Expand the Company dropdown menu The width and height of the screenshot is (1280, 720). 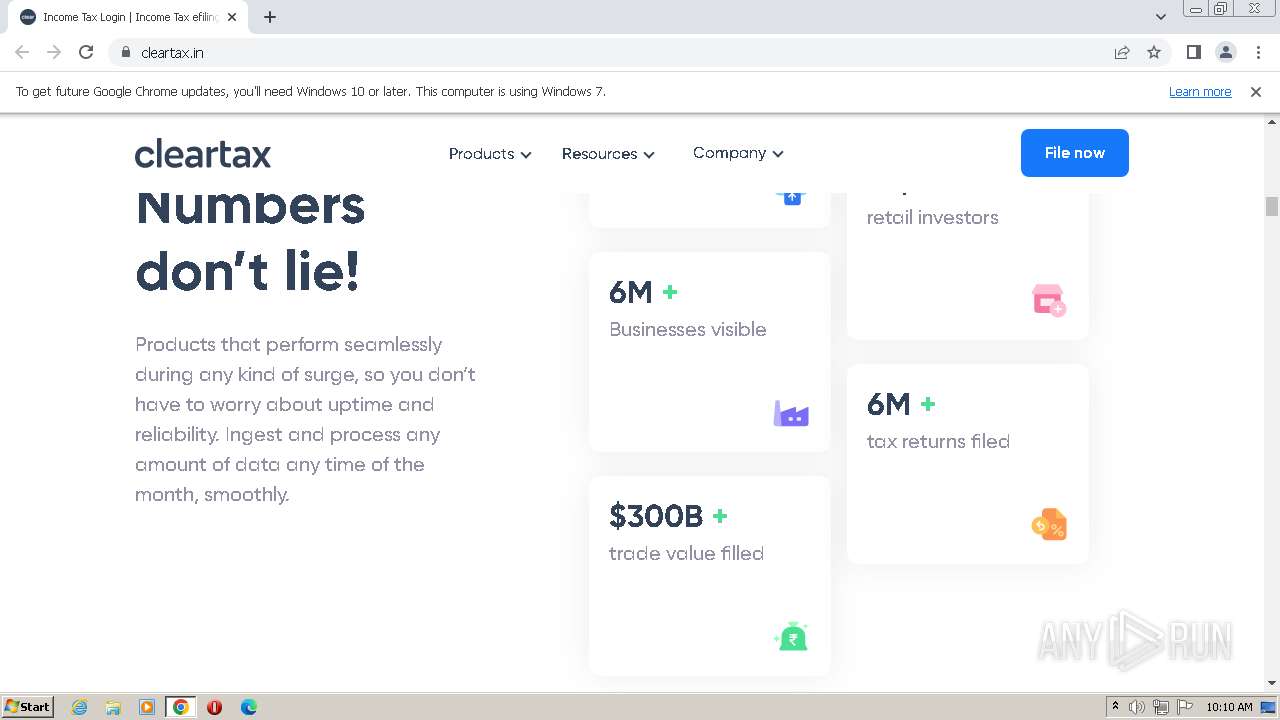(x=738, y=153)
